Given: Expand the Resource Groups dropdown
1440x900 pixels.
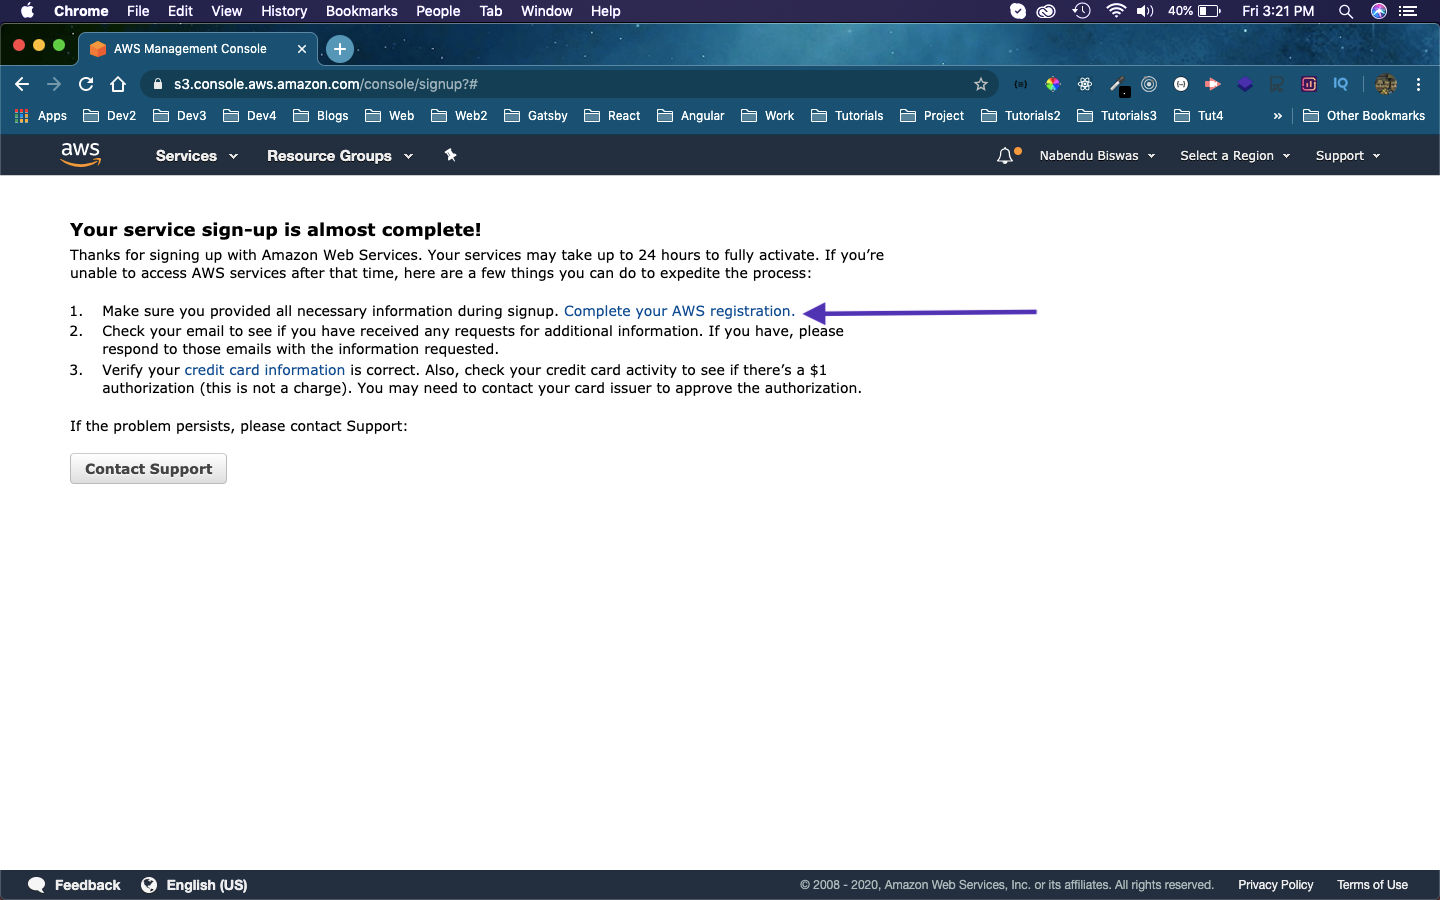Looking at the screenshot, I should point(340,155).
